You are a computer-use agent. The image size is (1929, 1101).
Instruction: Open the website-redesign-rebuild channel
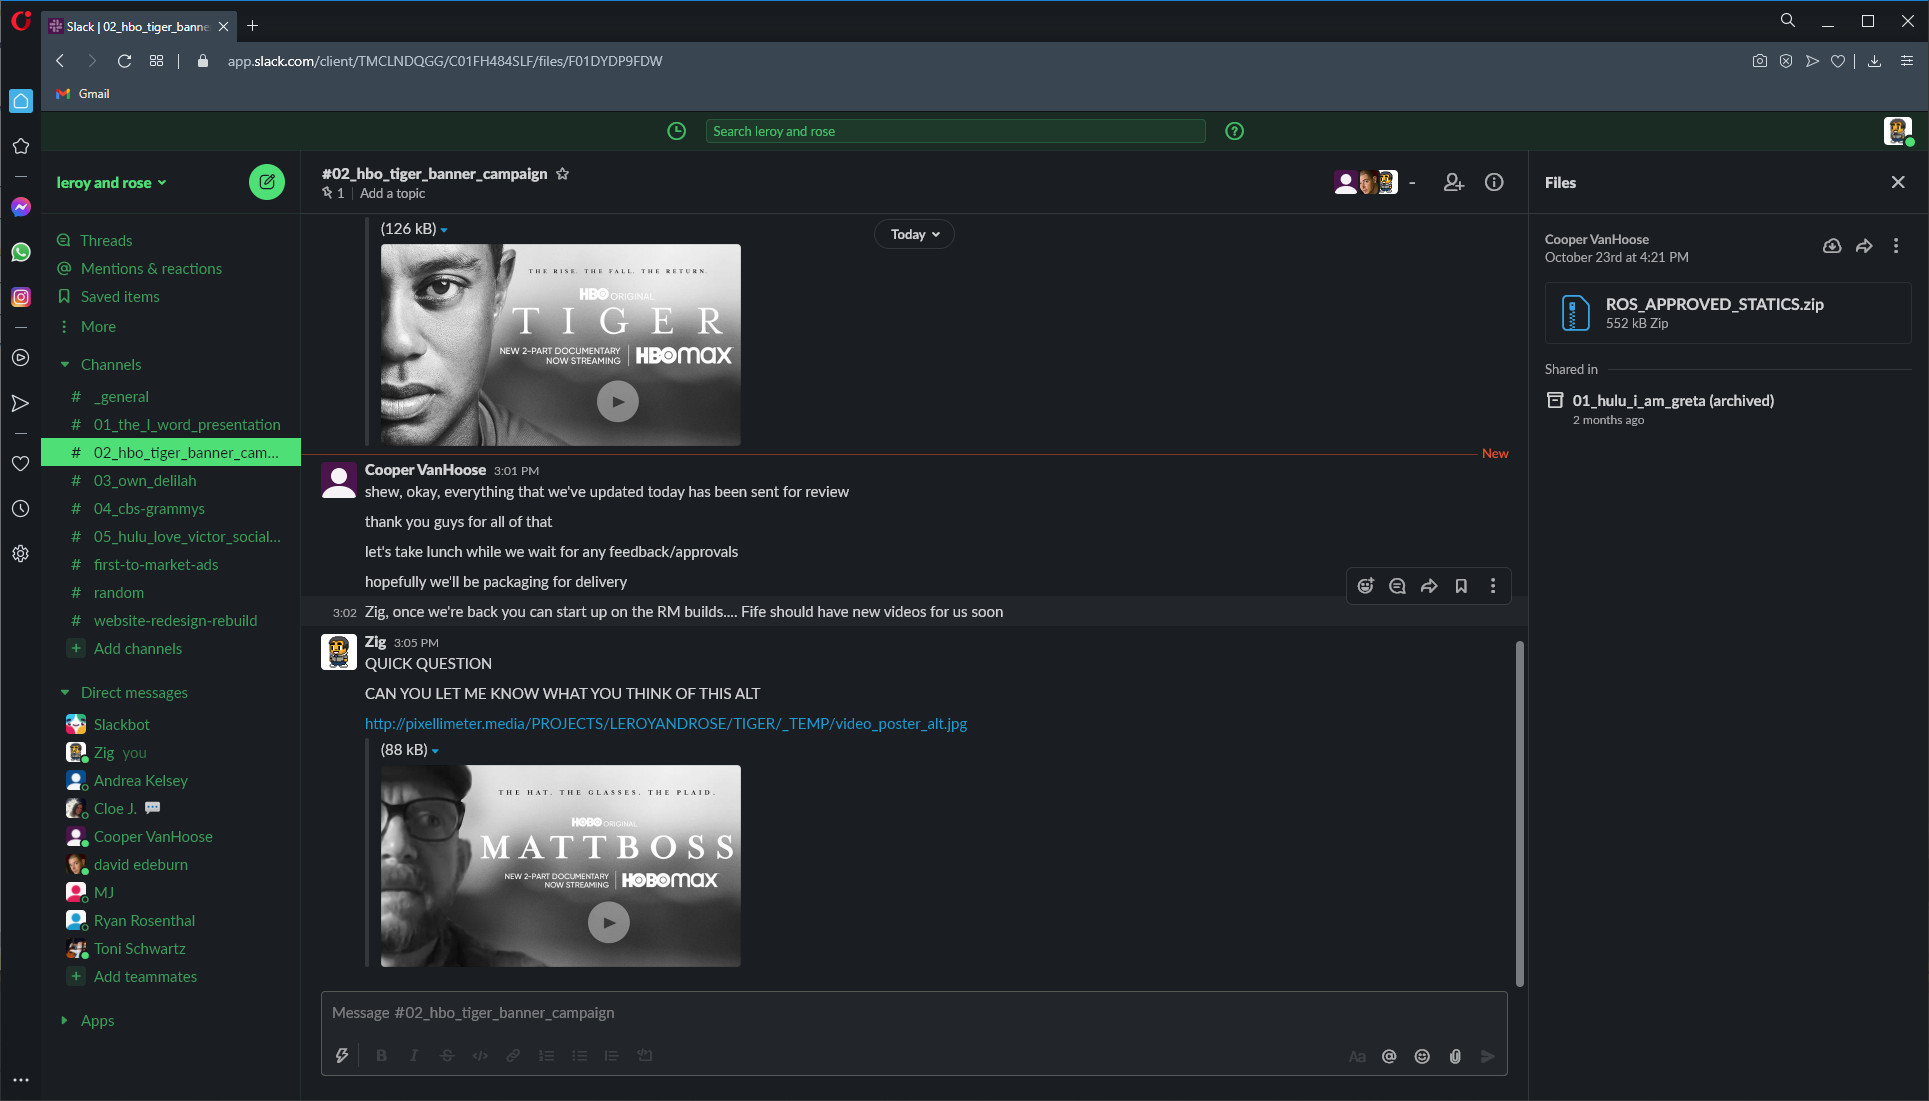175,621
